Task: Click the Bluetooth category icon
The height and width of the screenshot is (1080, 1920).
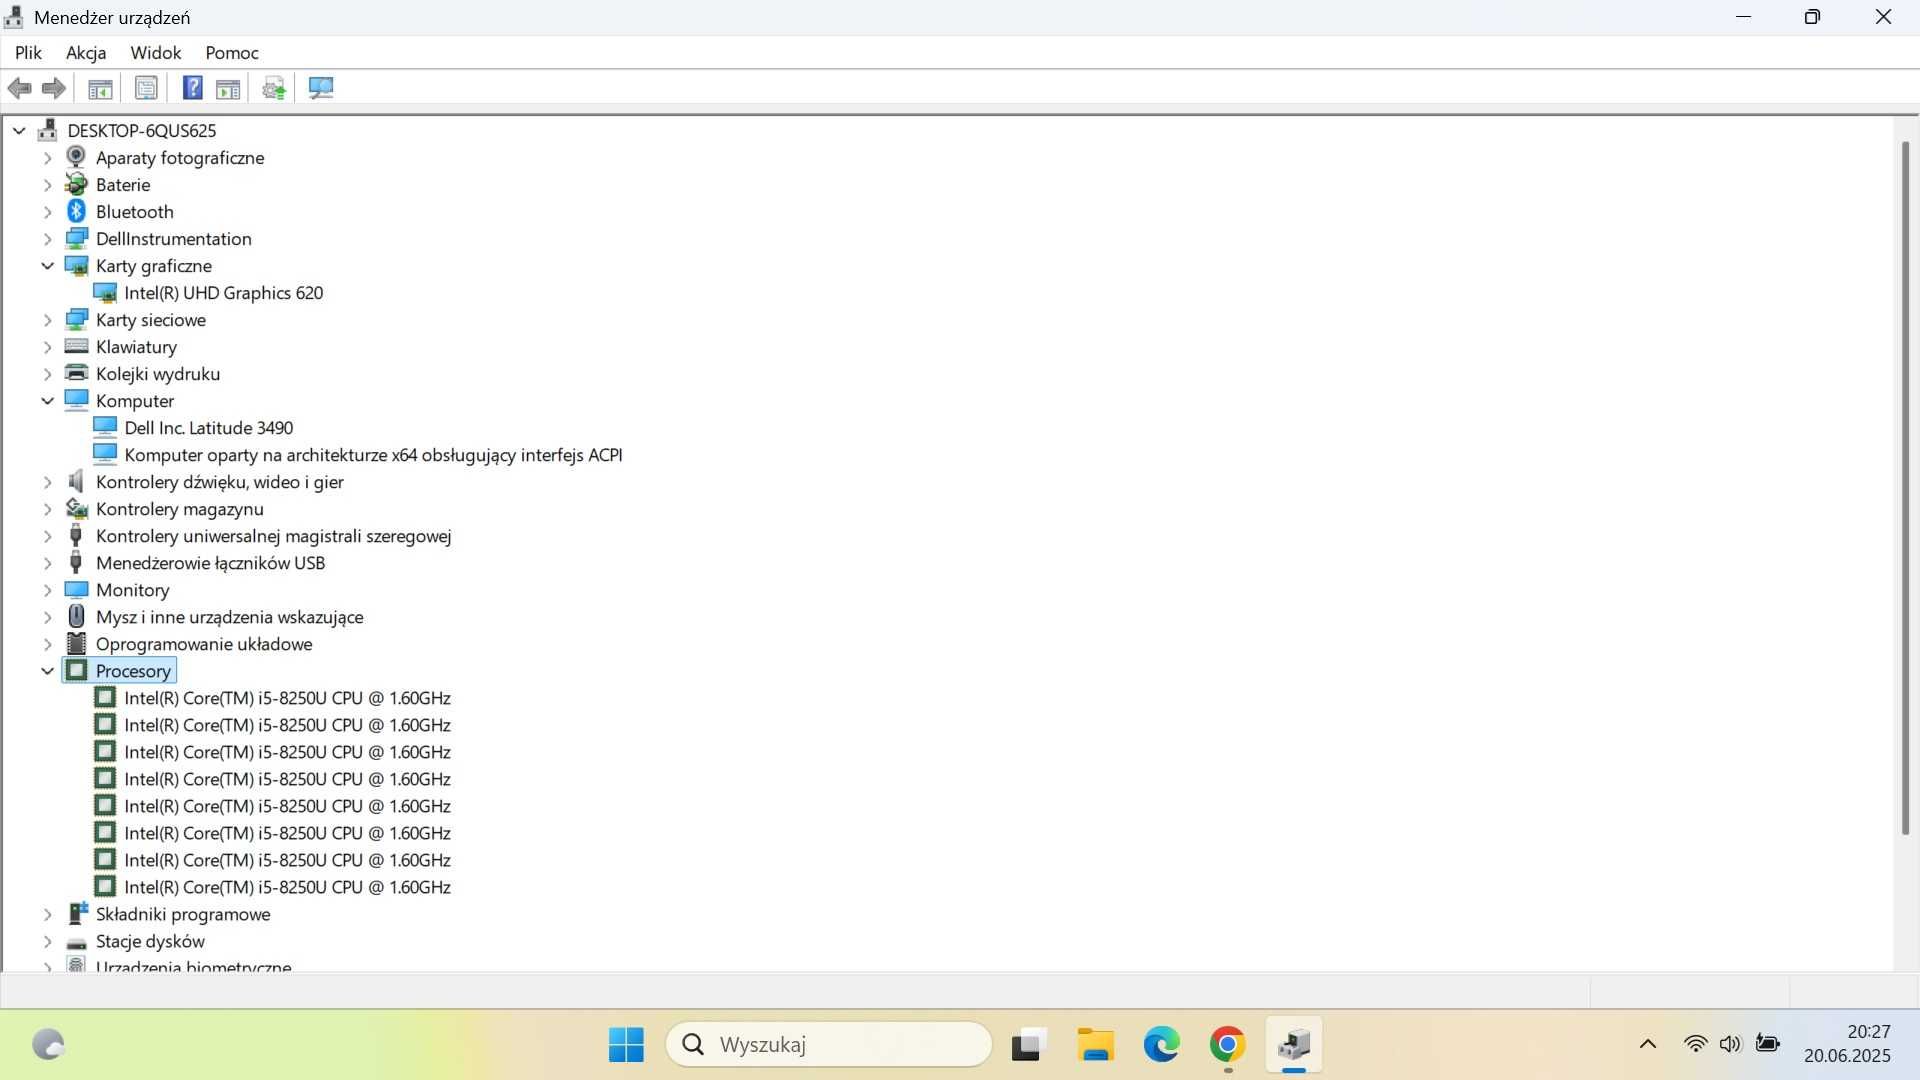Action: pos(76,211)
